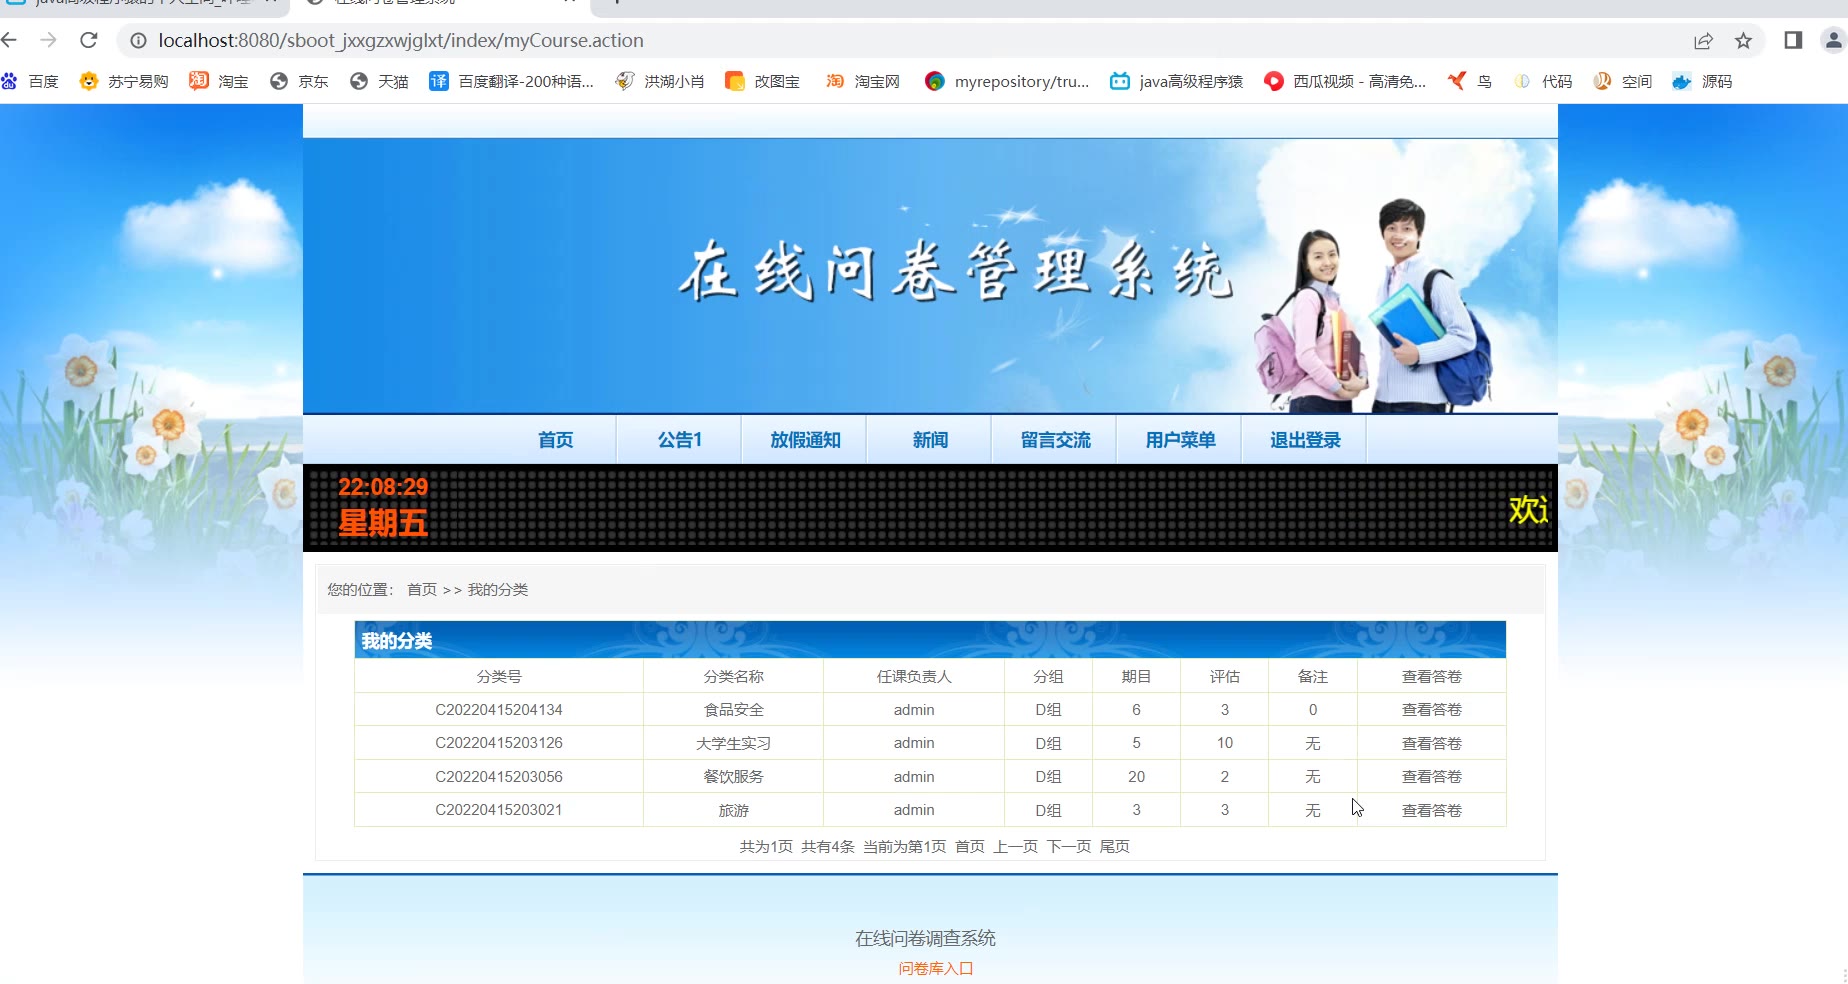The height and width of the screenshot is (984, 1848).
Task: Open the 留言交流 navigation item
Action: pyautogui.click(x=1055, y=440)
